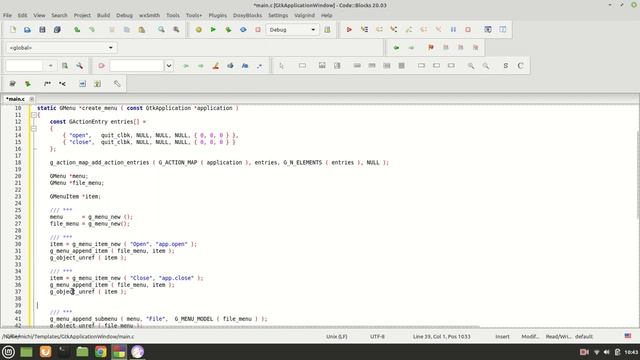Toggle browse mark with the red flag icon
This screenshot has width=640, height=360.
click(x=431, y=48)
